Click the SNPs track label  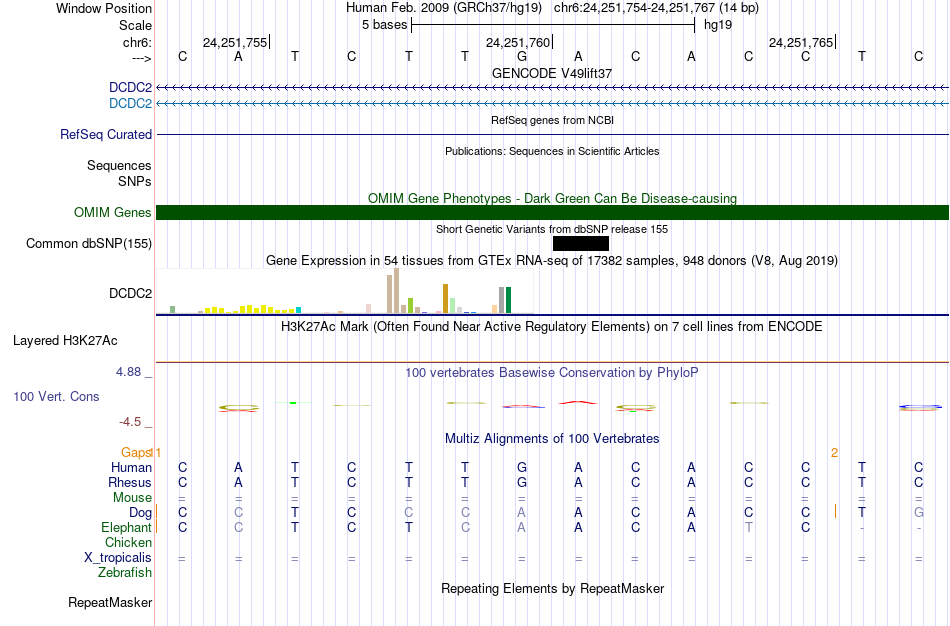135,181
